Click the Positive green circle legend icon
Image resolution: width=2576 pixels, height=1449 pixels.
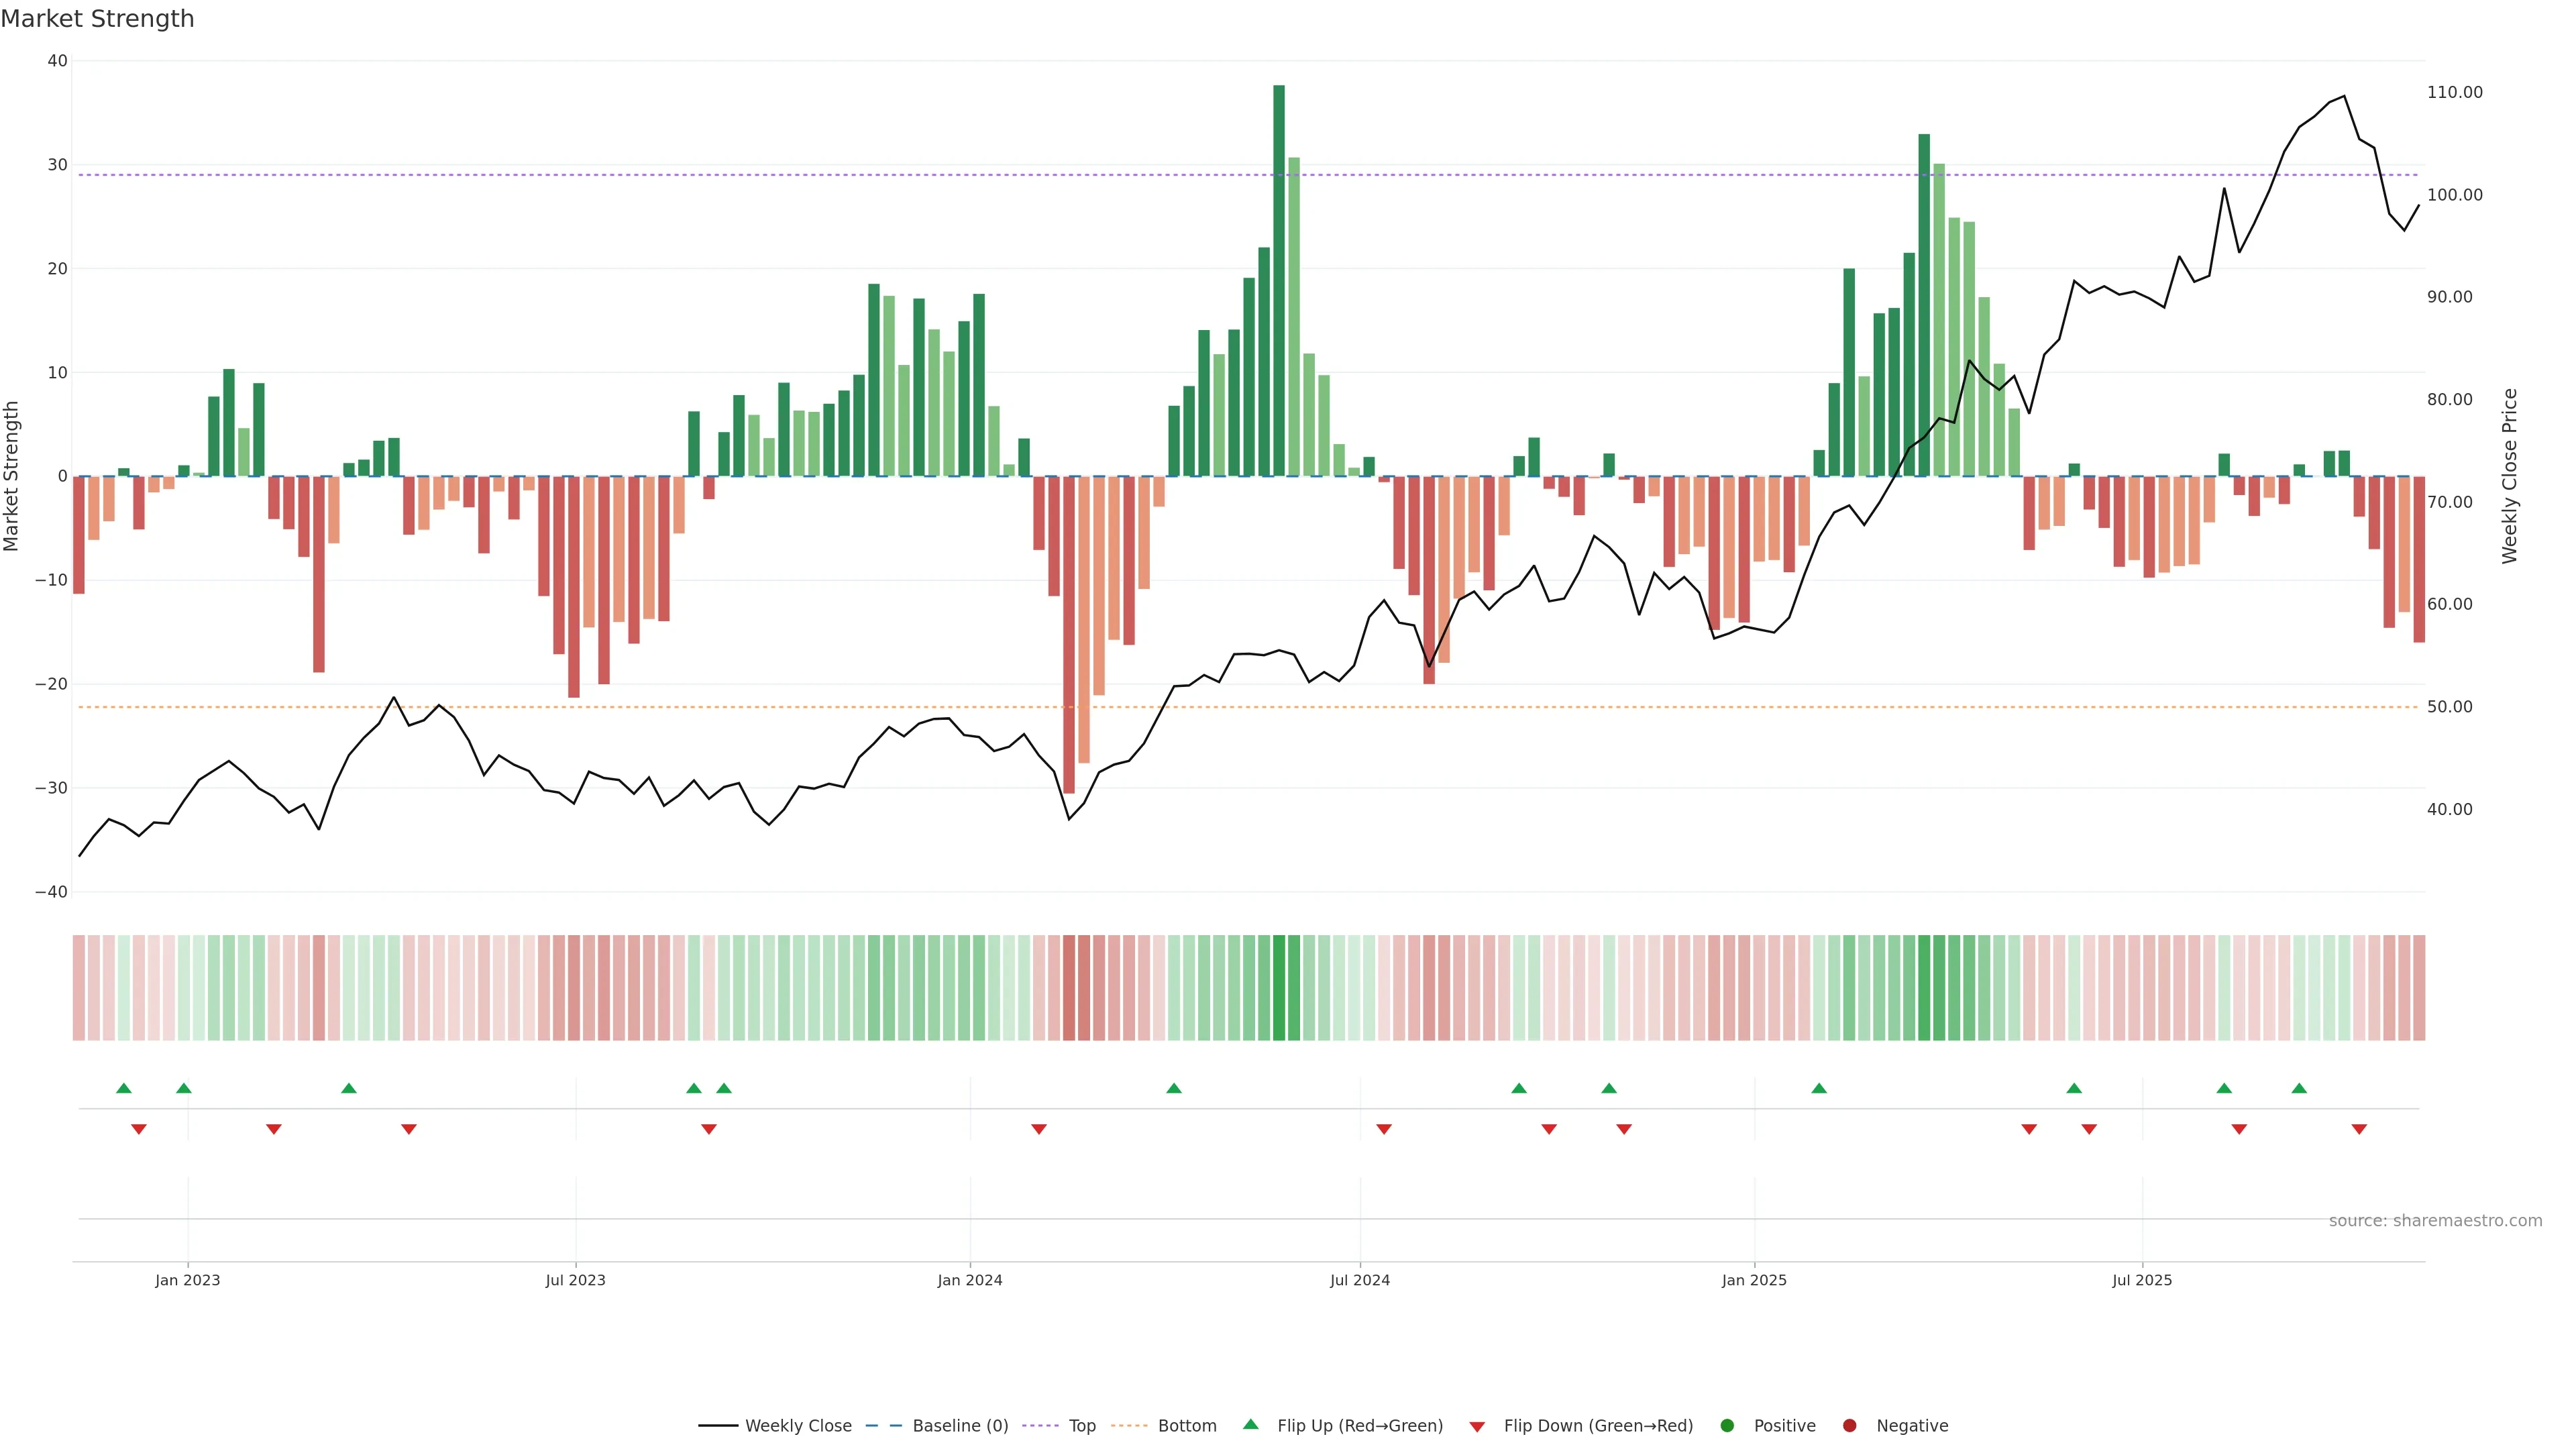coord(1727,1425)
